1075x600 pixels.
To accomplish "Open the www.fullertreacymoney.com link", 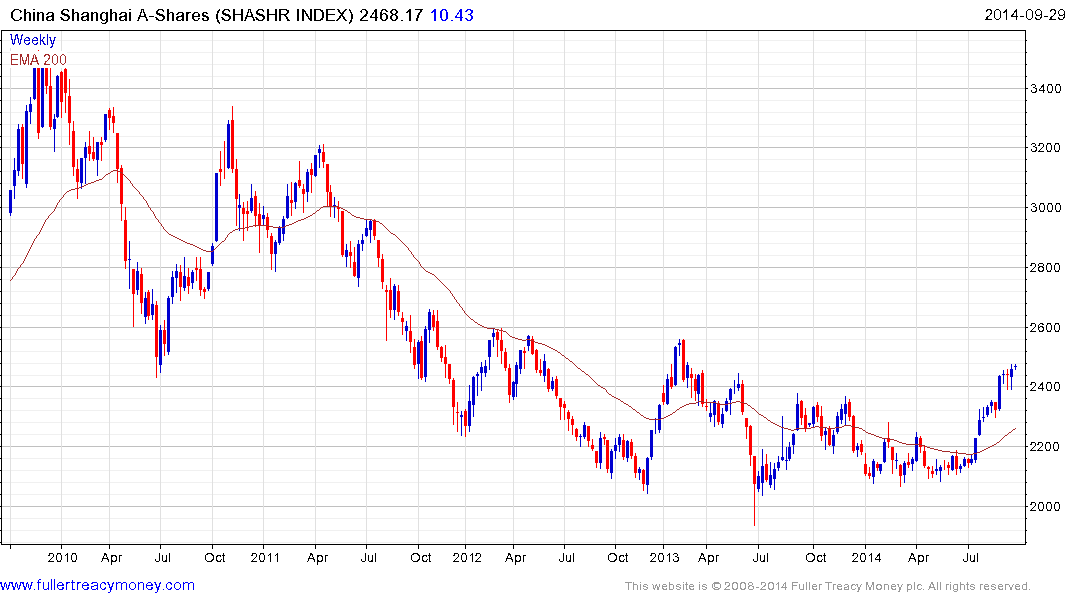I will [97, 585].
